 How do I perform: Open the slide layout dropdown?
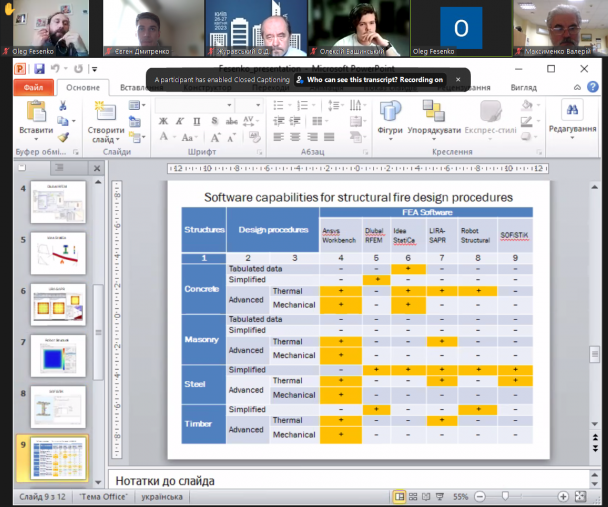pyautogui.click(x=137, y=105)
